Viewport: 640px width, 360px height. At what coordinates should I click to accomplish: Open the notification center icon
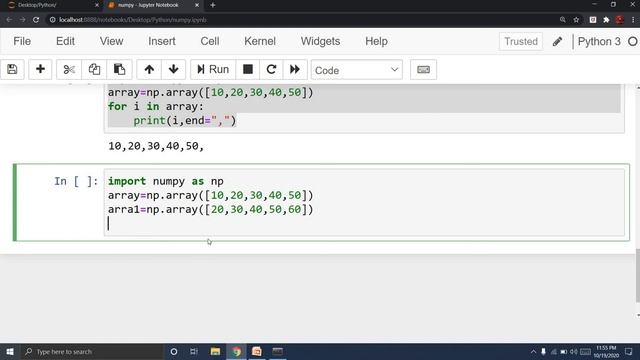[629, 352]
